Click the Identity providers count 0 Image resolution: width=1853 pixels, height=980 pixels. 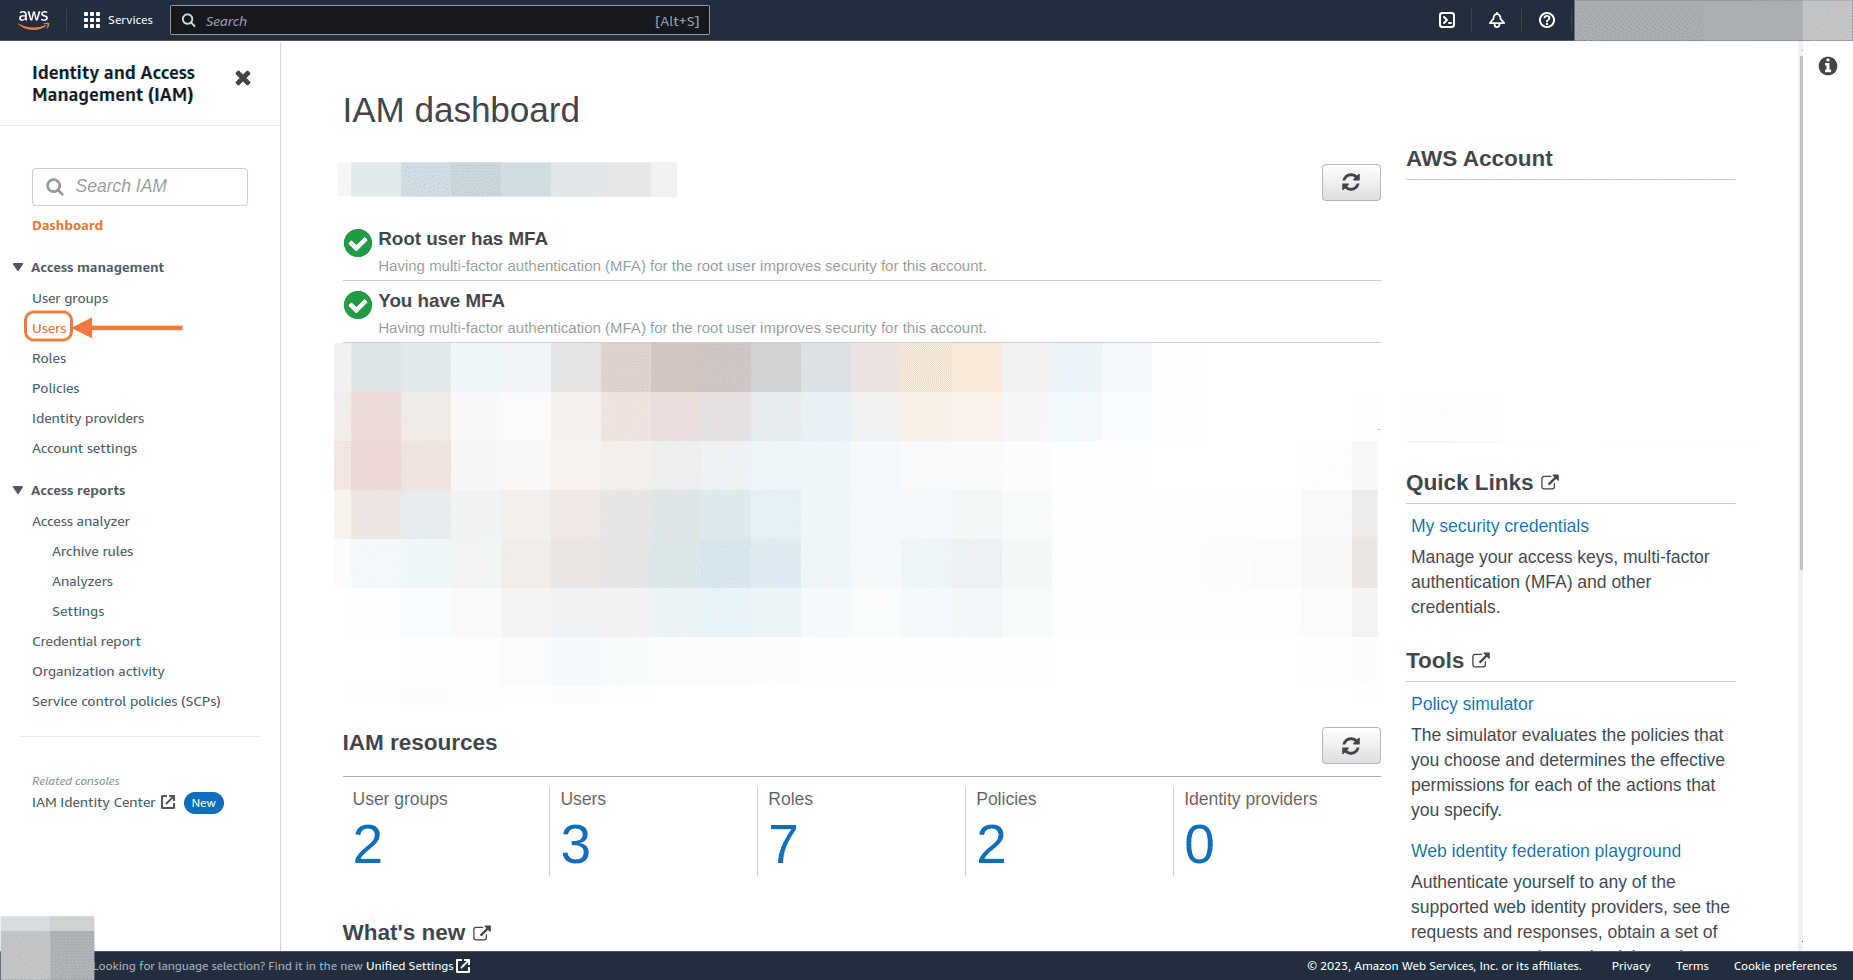pyautogui.click(x=1200, y=845)
